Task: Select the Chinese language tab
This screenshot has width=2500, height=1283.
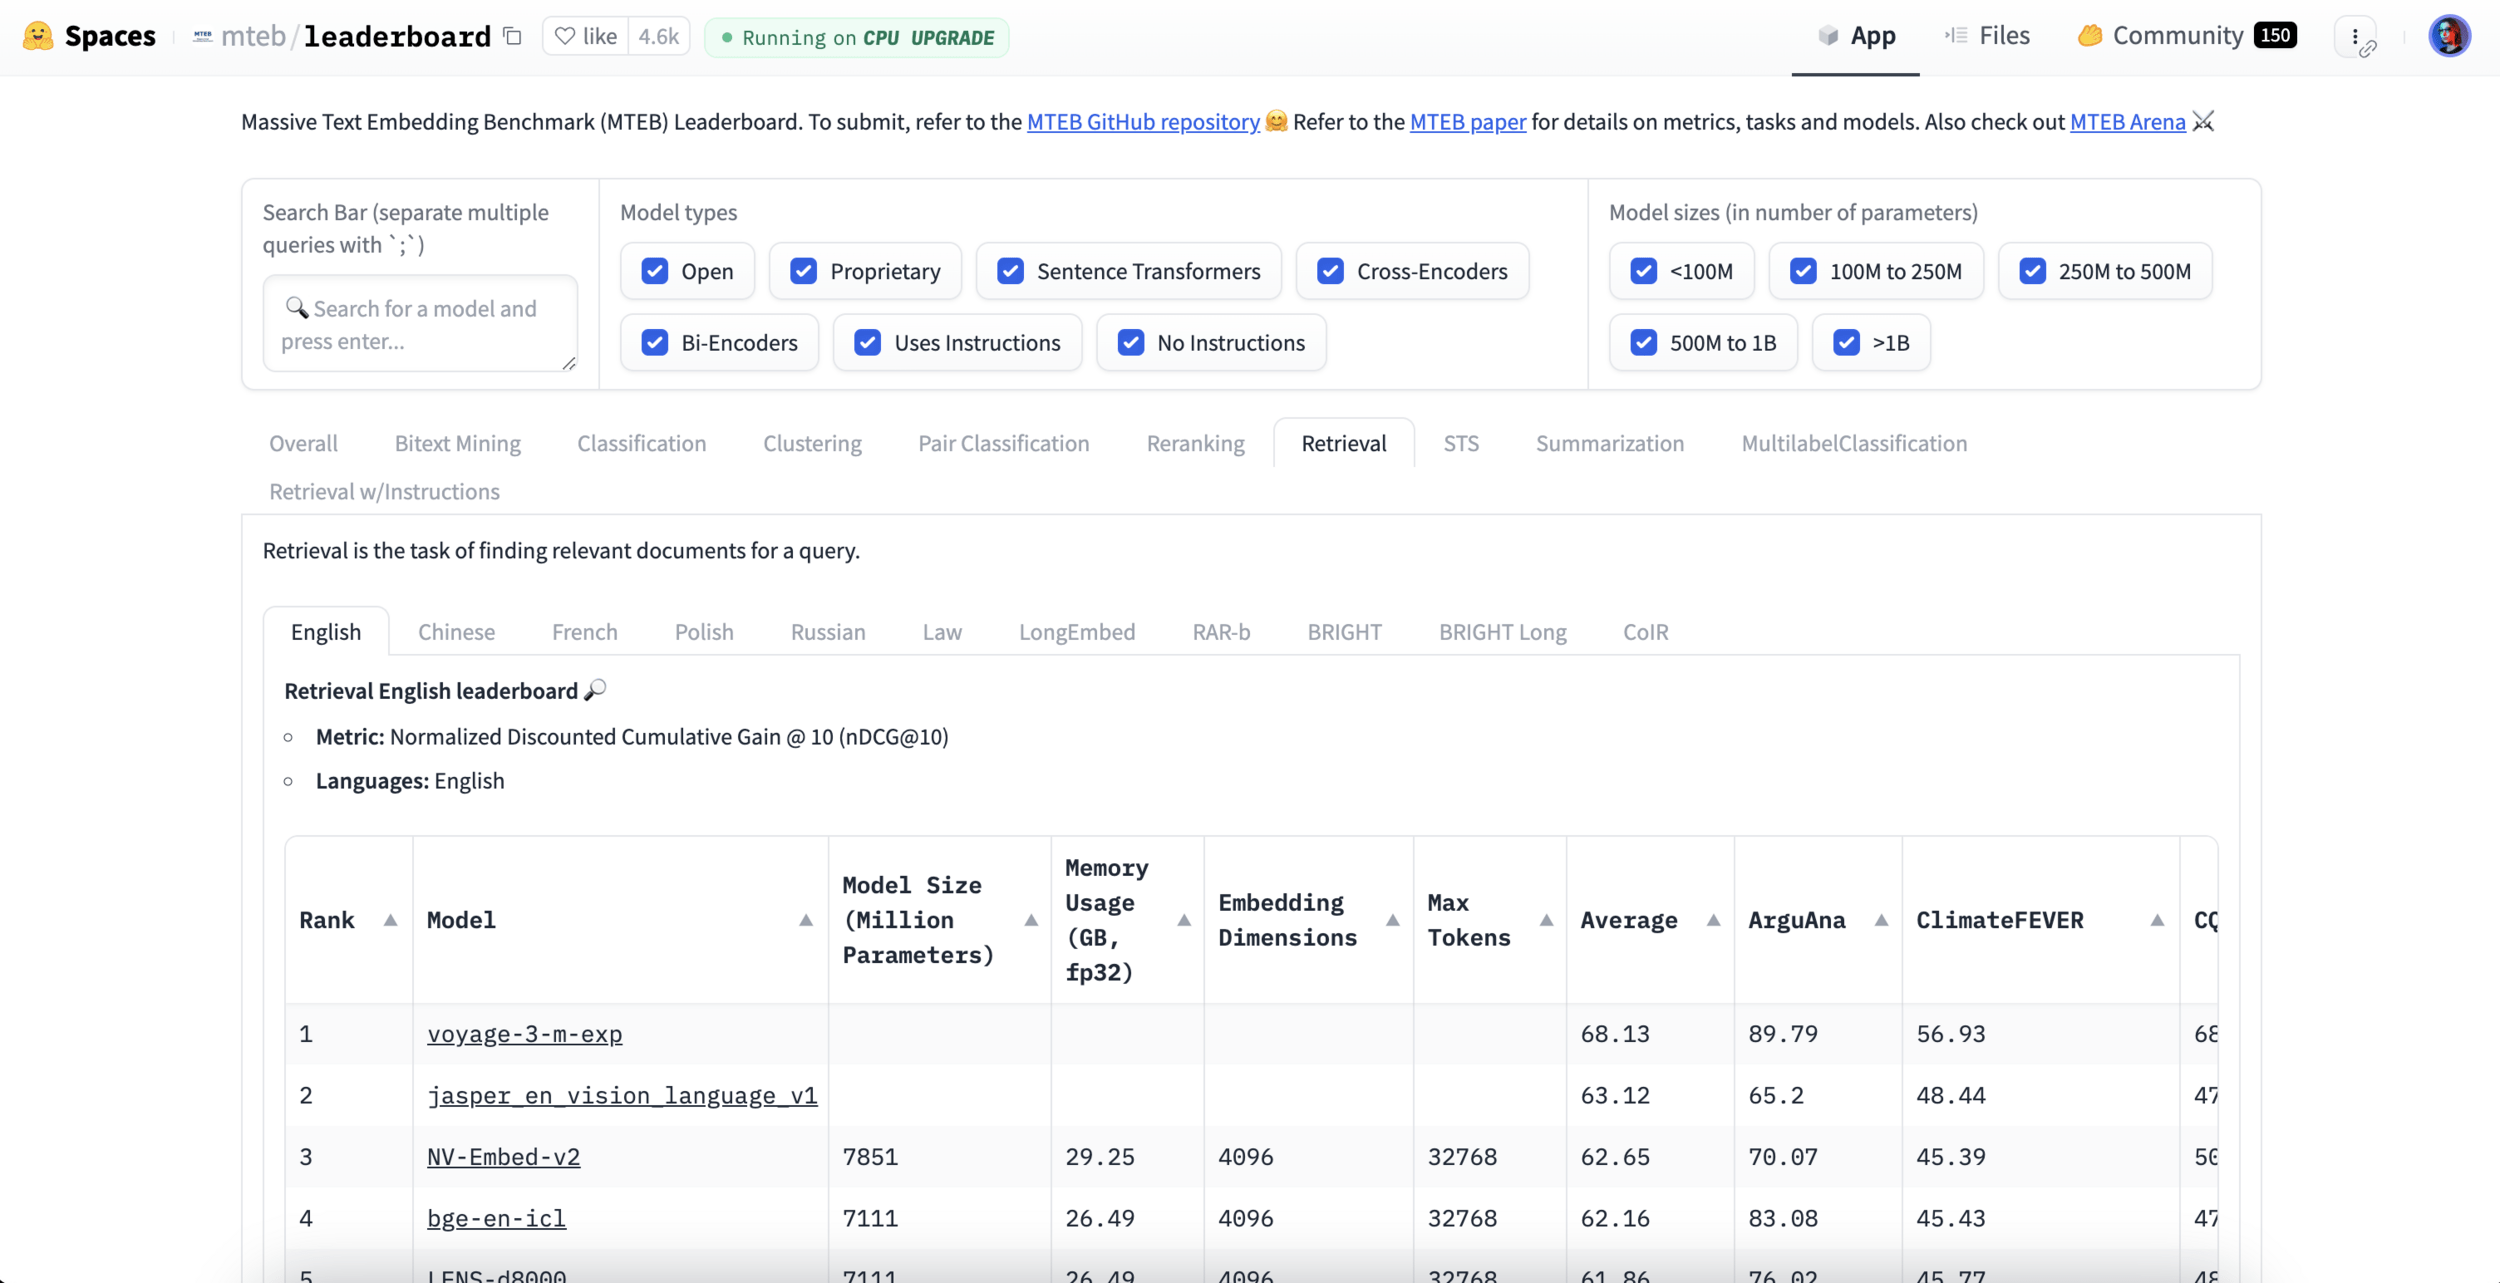Action: [x=456, y=632]
